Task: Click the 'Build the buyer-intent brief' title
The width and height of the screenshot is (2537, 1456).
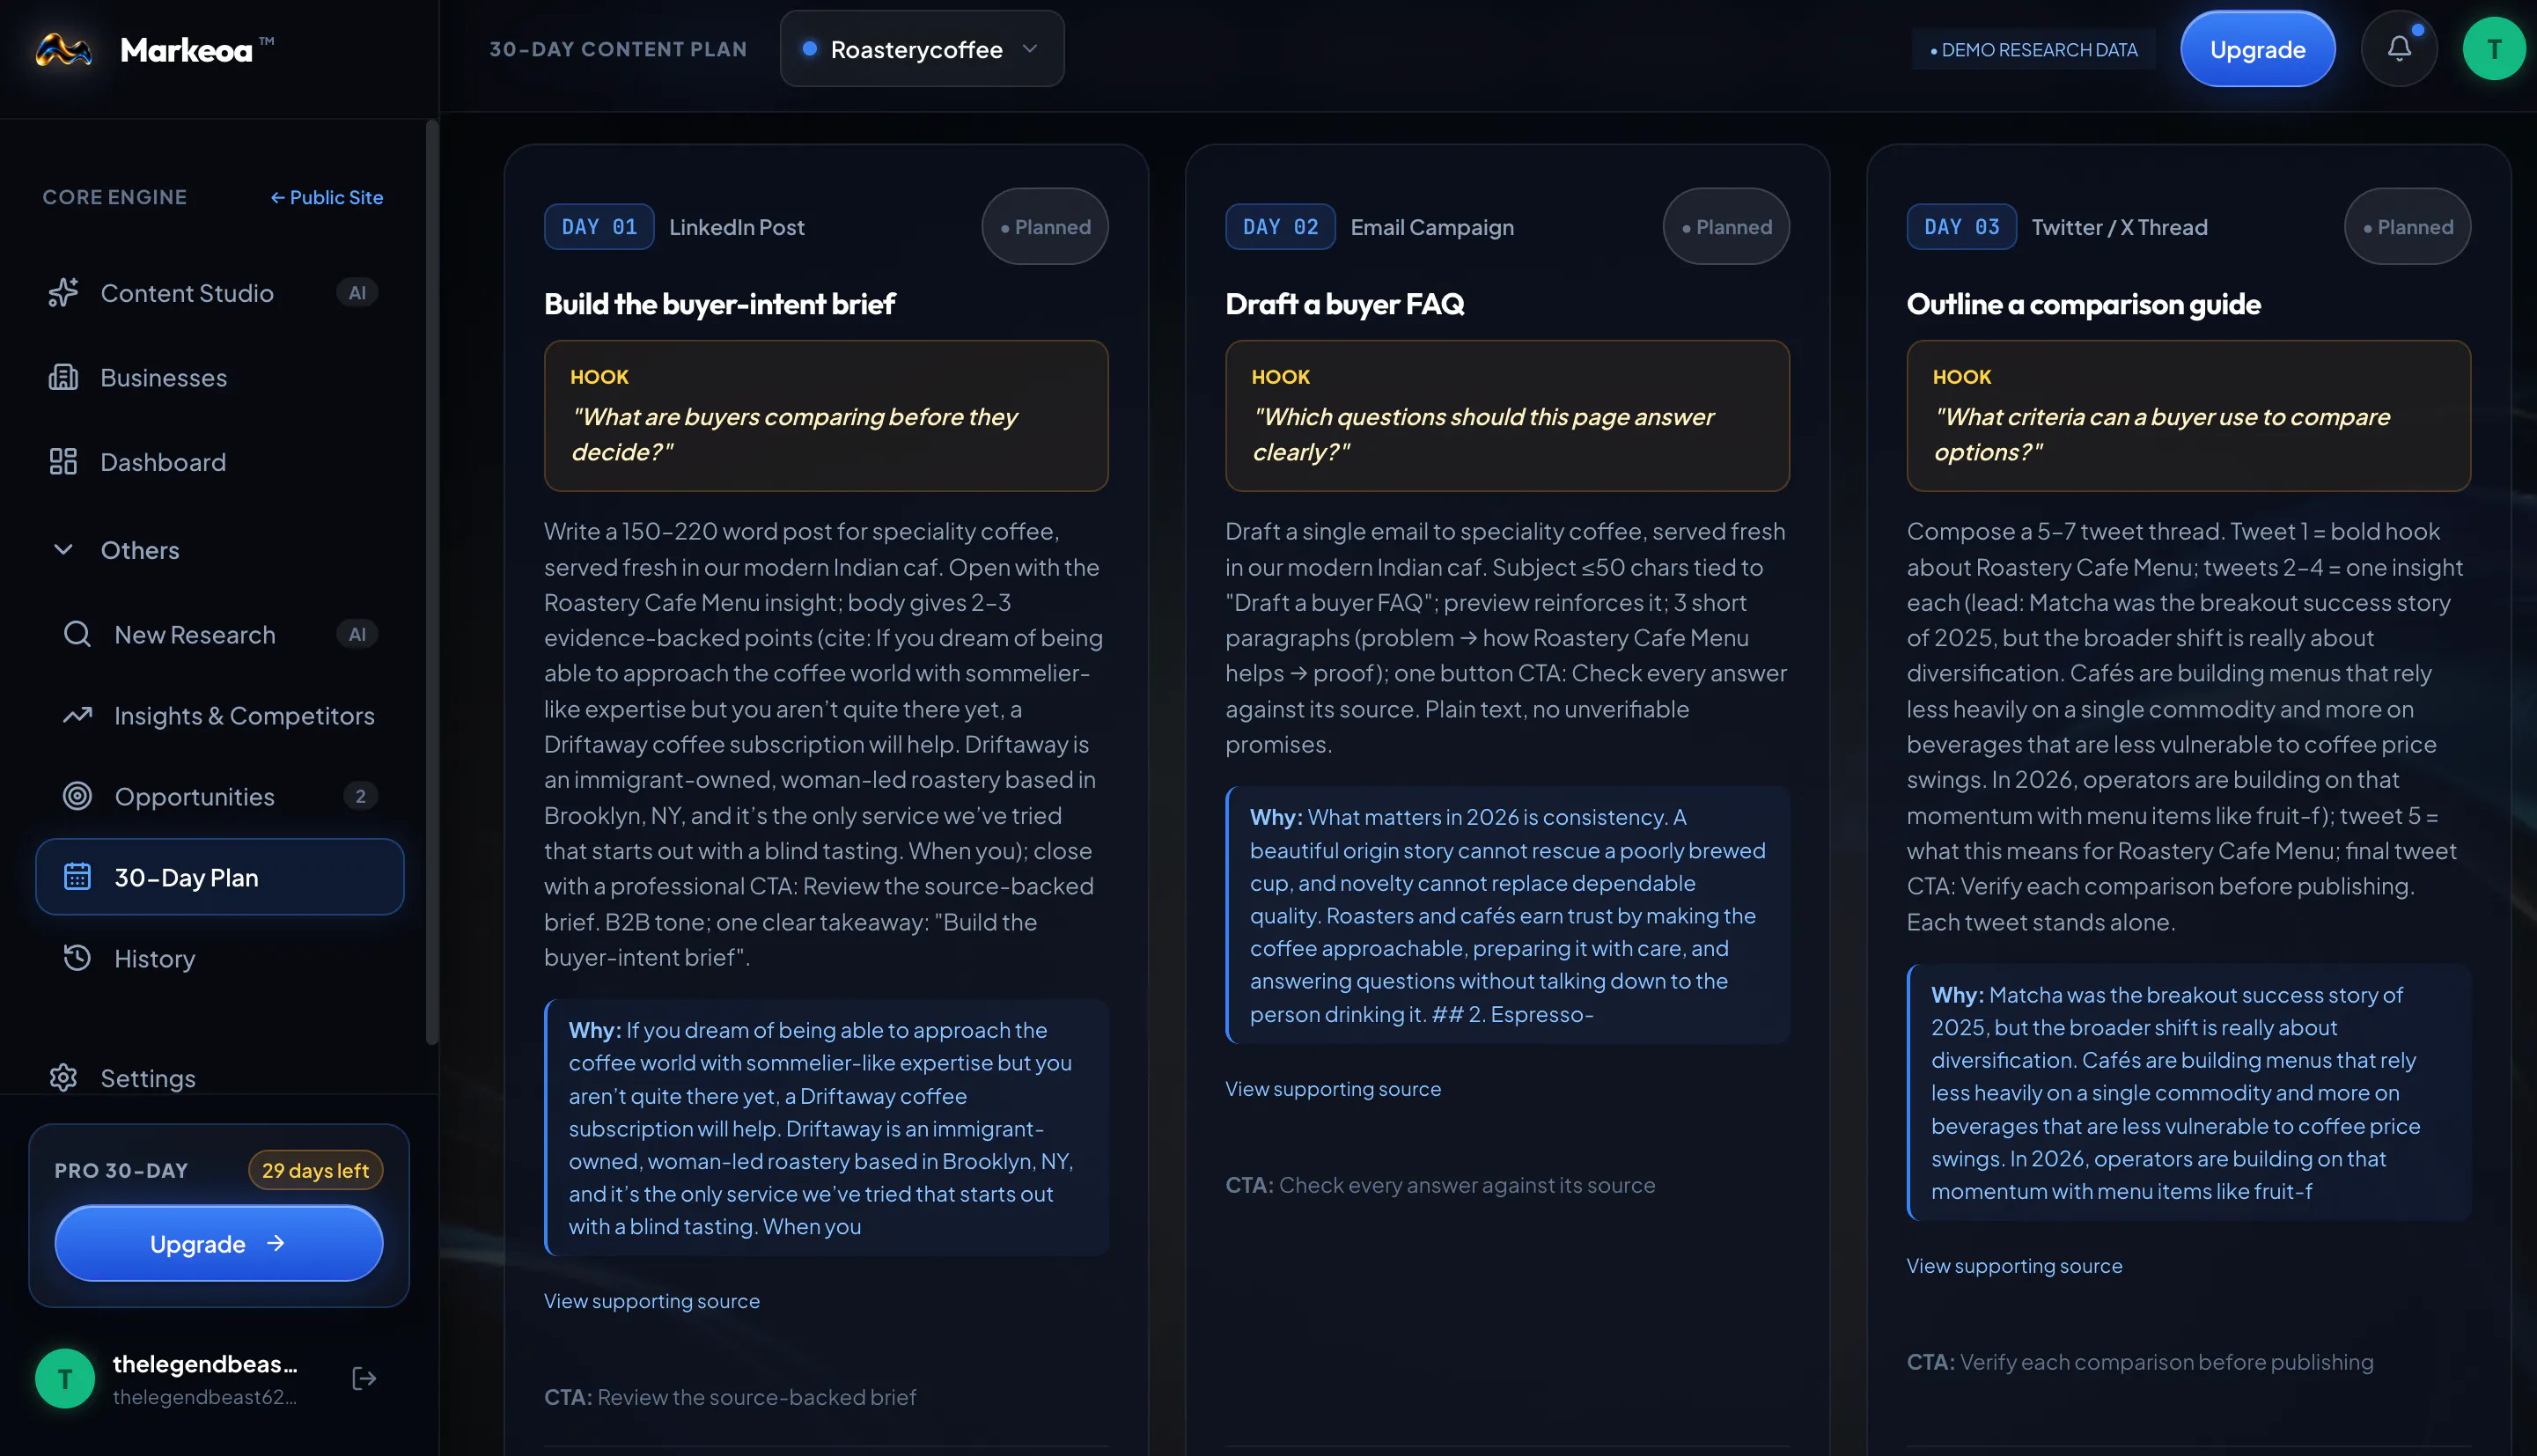Action: coord(719,303)
